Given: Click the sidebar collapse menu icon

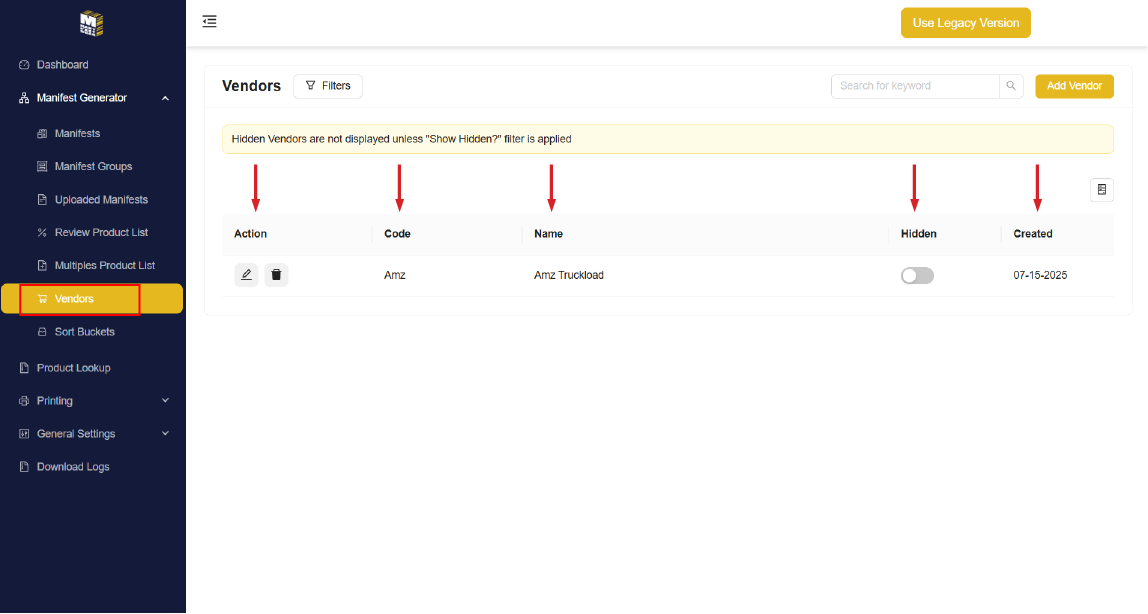Looking at the screenshot, I should coord(209,21).
